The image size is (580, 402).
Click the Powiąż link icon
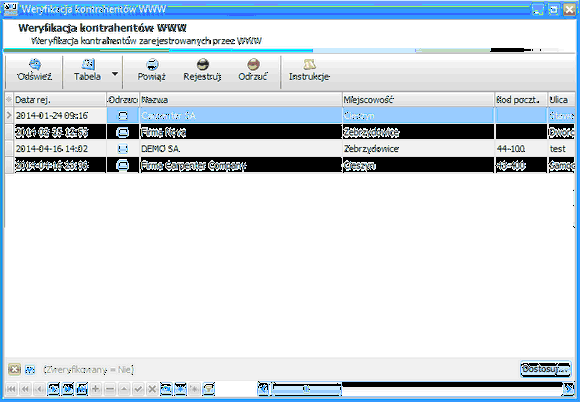coord(152,64)
